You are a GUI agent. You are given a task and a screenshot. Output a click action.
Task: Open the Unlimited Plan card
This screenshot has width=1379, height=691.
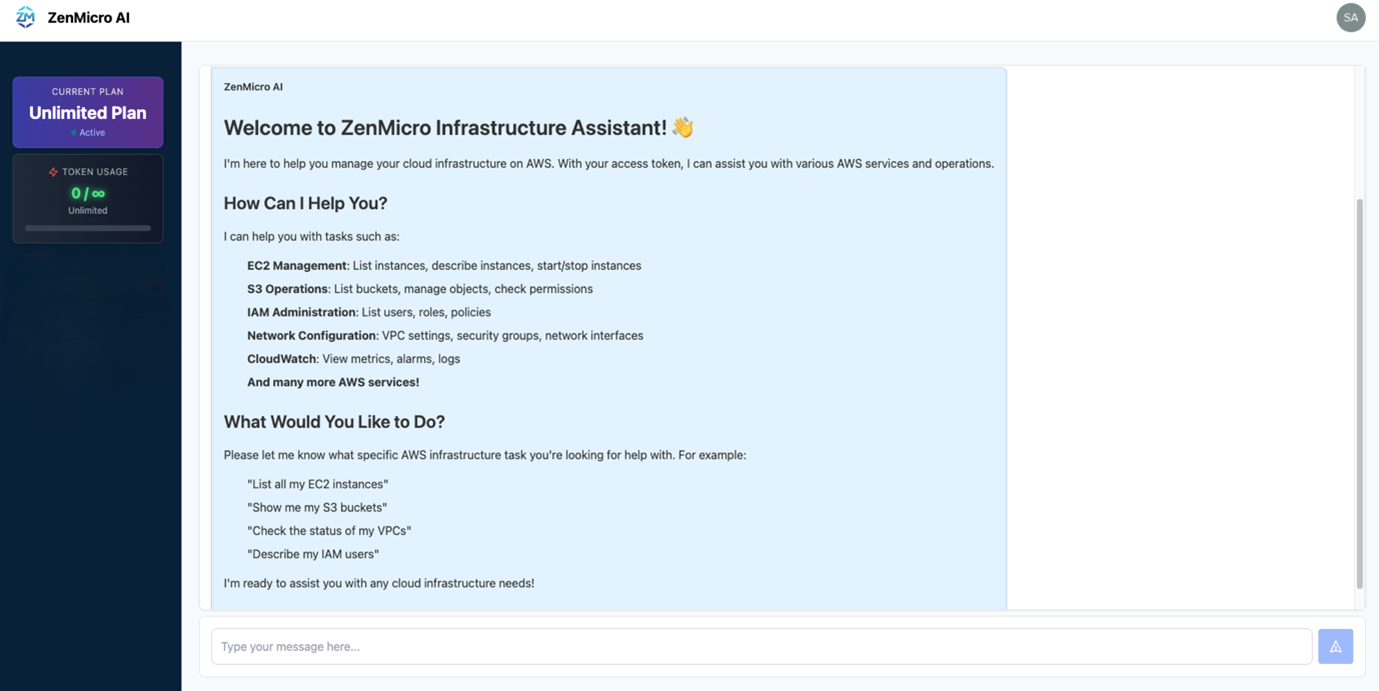[x=88, y=112]
